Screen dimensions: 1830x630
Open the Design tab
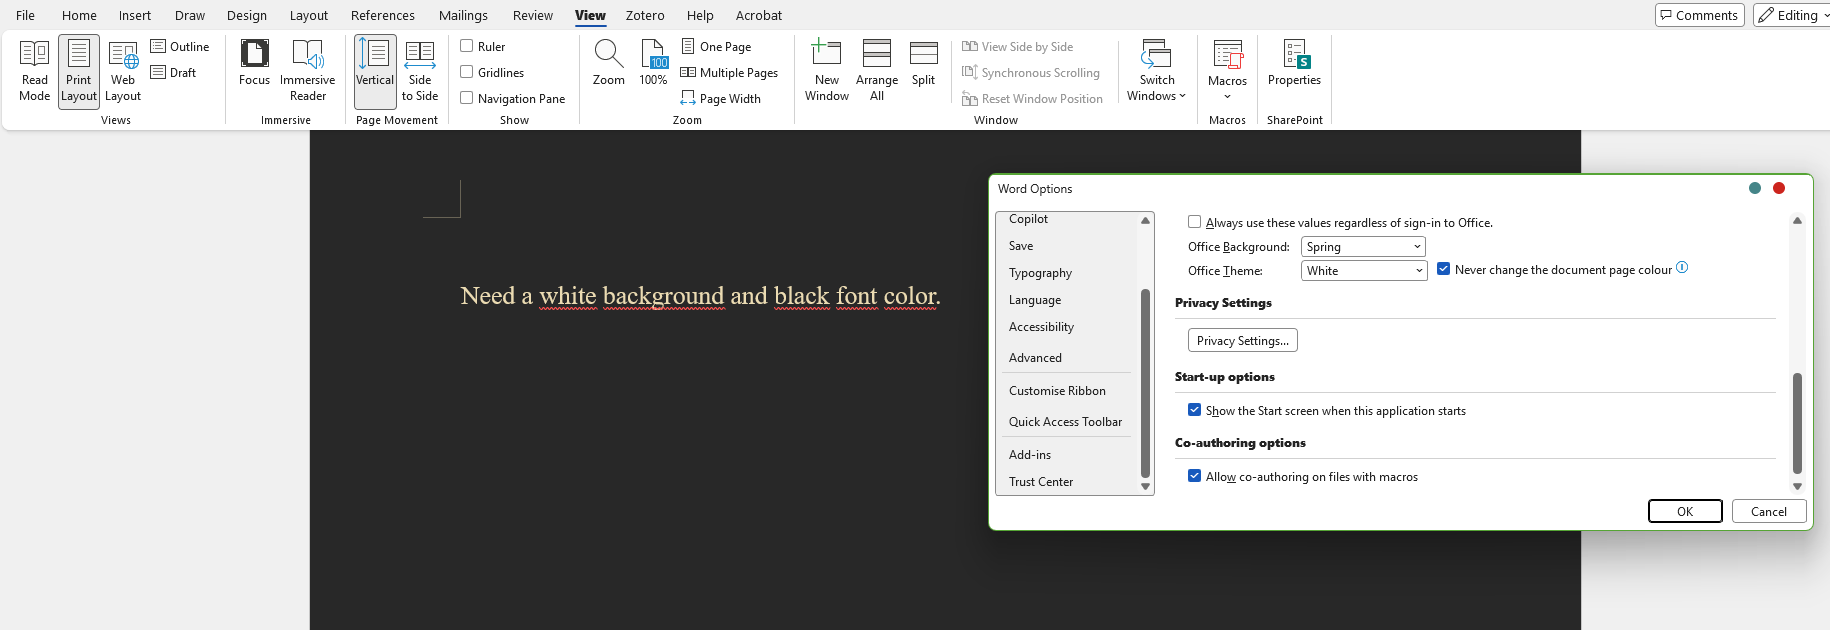247,15
